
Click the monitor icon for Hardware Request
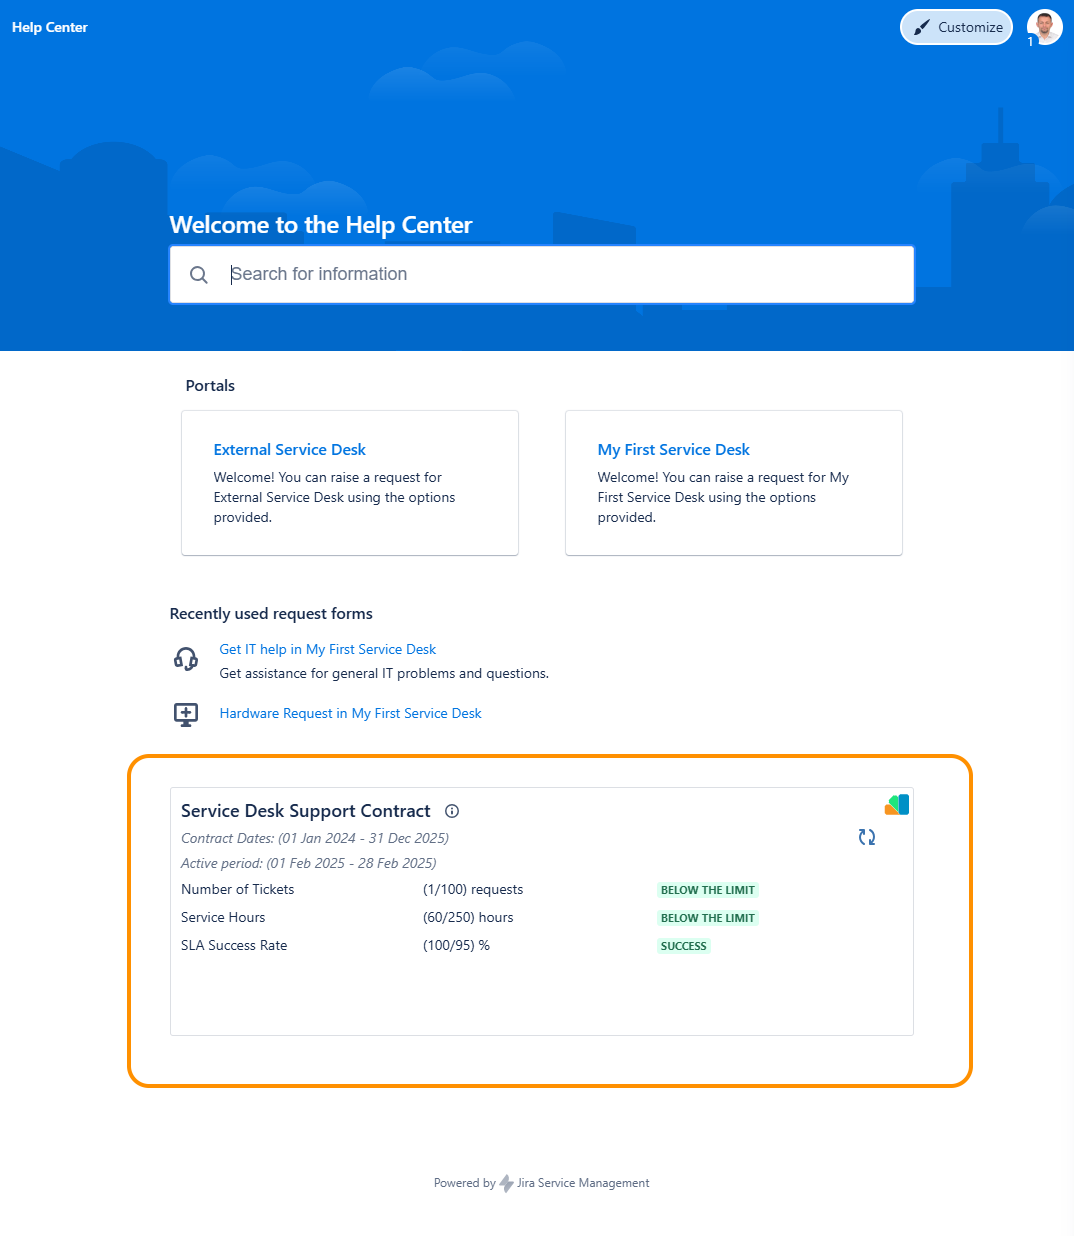(186, 714)
